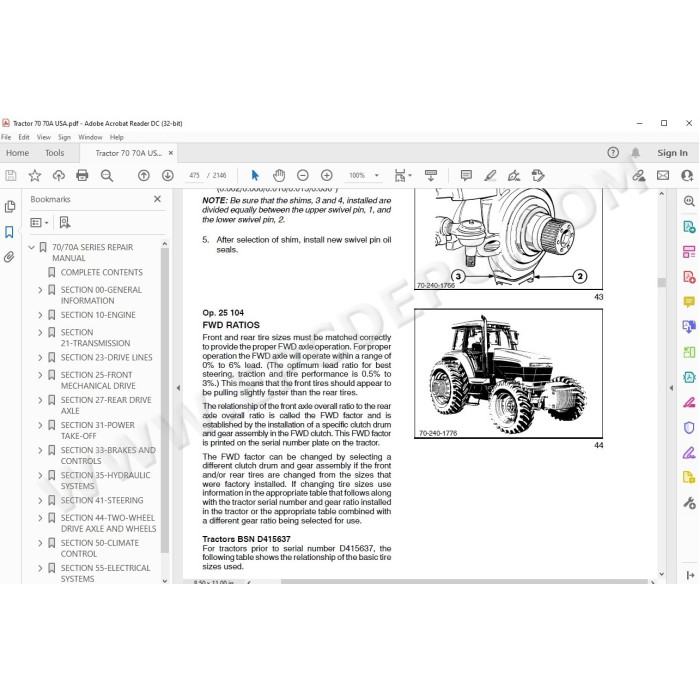Expand the SECTION 10-ENGINE bookmark
Image resolution: width=700 pixels, height=700 pixels.
pyautogui.click(x=40, y=315)
